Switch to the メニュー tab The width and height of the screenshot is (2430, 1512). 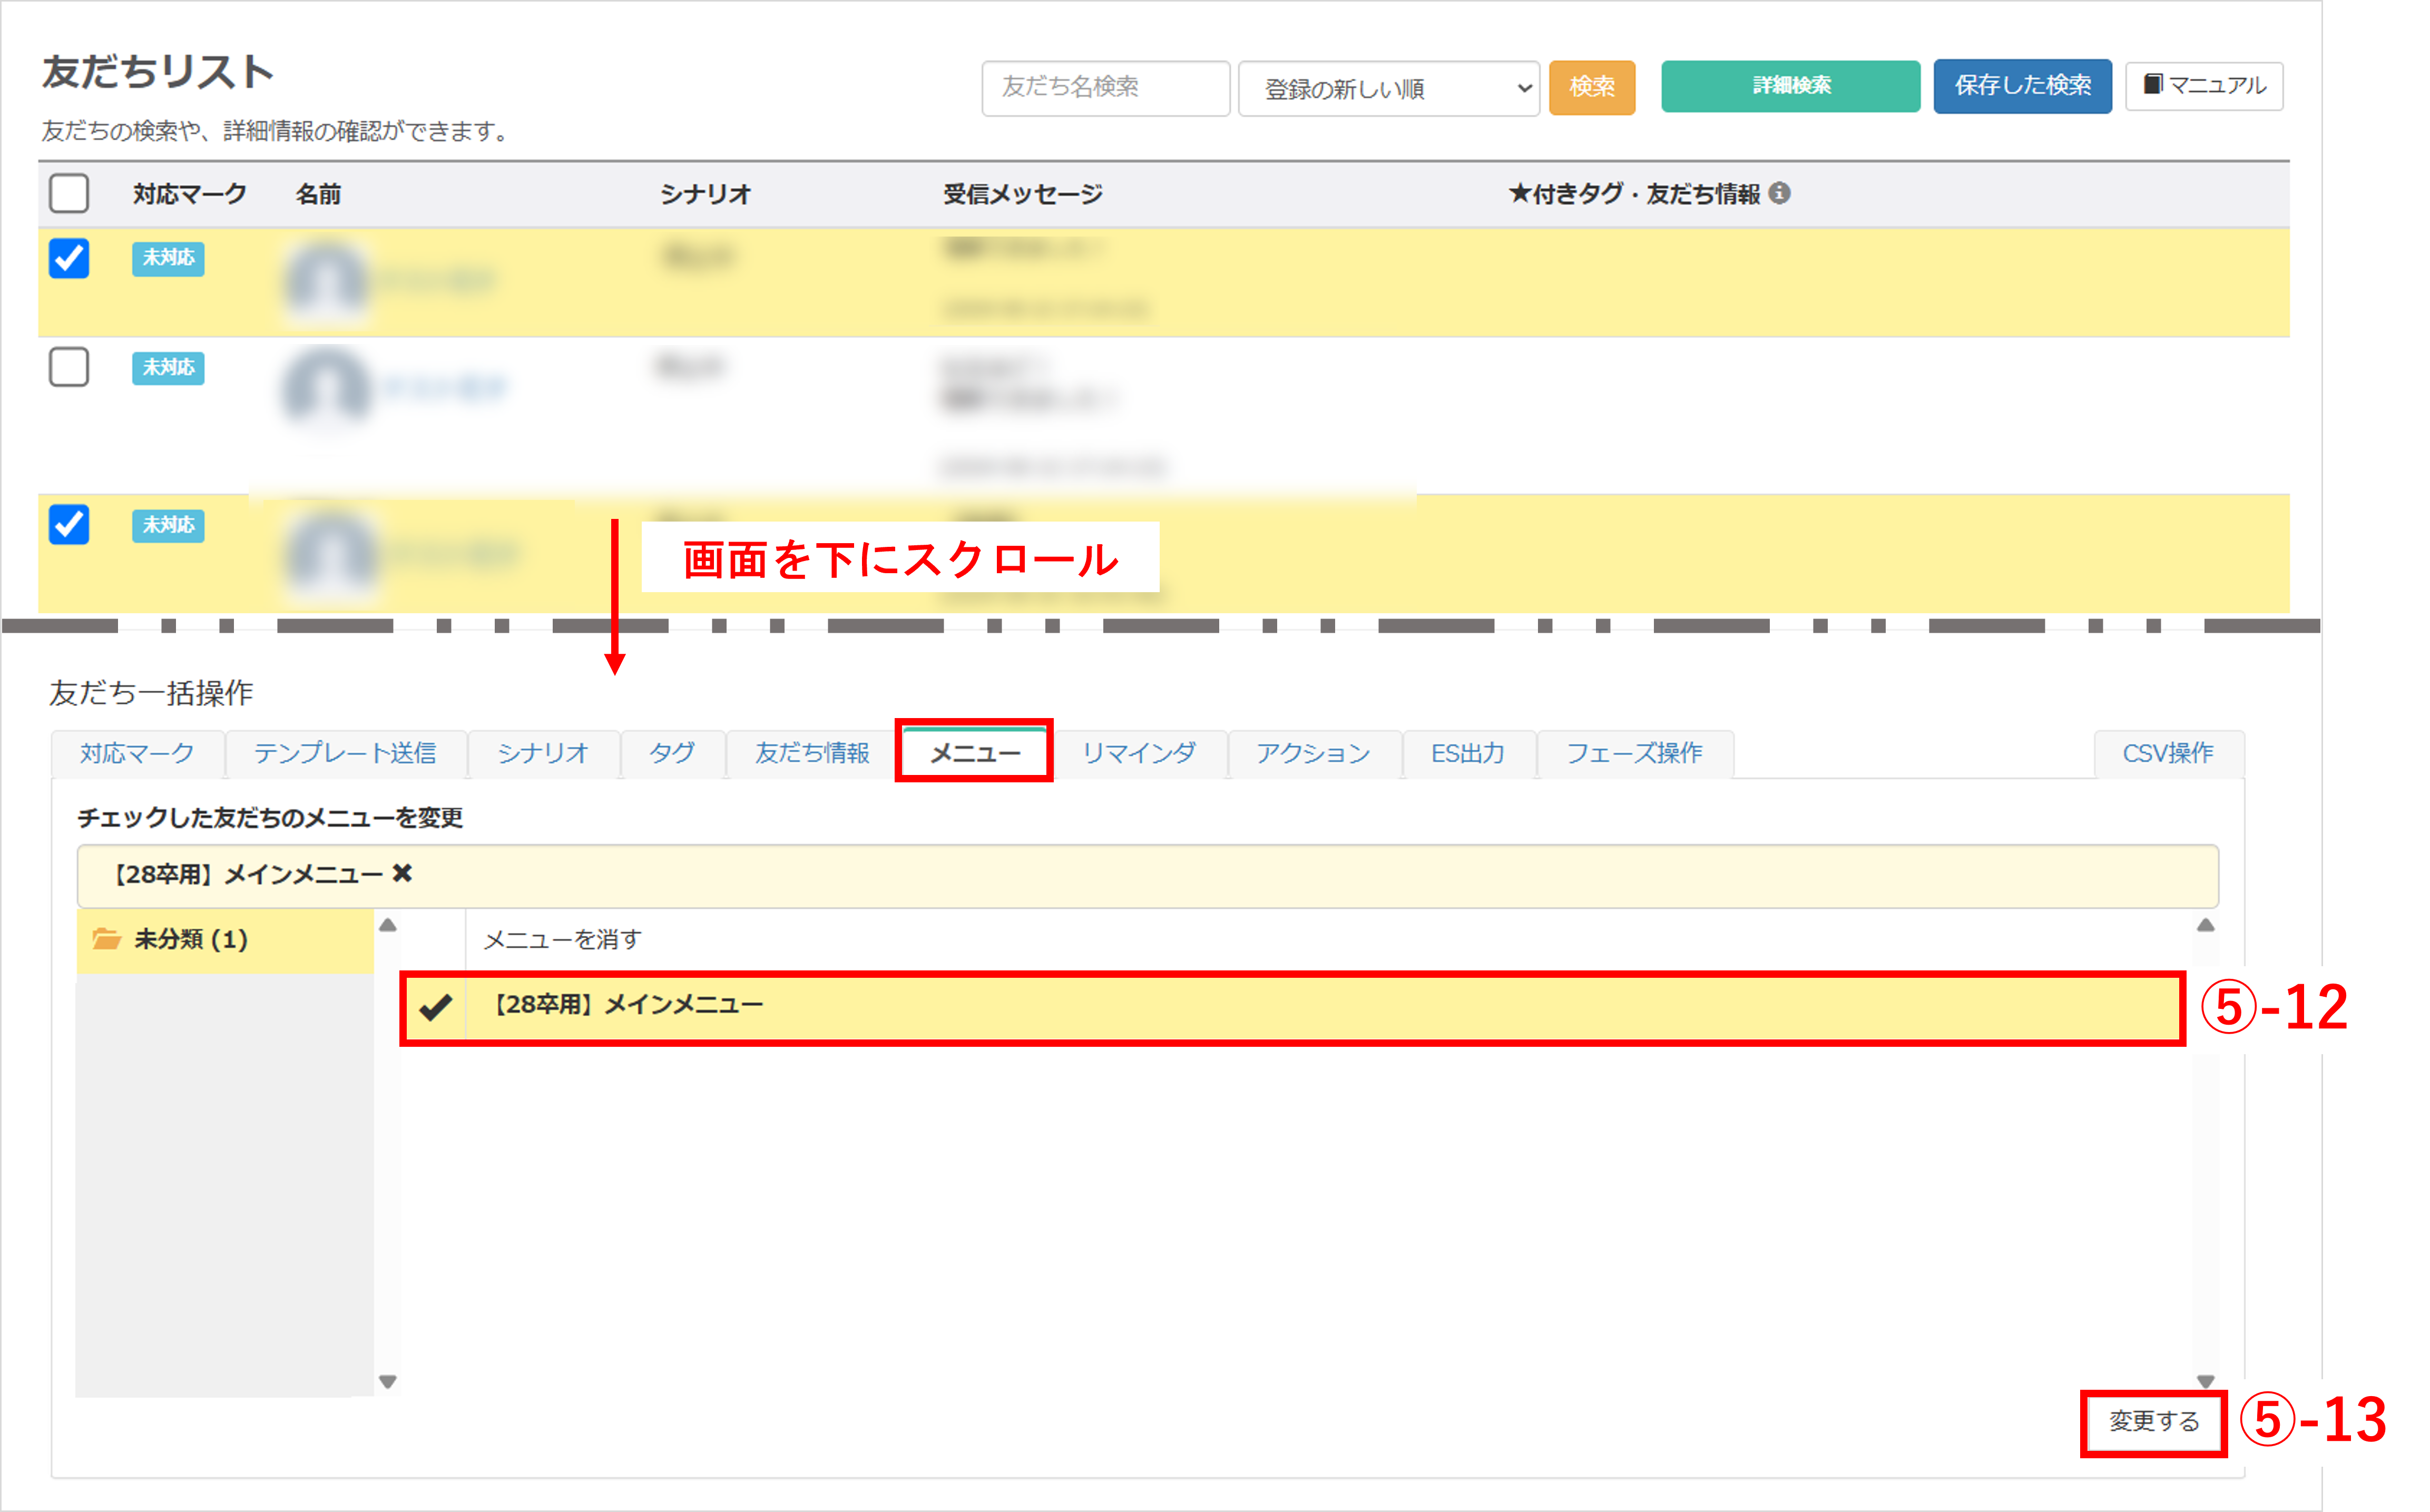coord(974,753)
